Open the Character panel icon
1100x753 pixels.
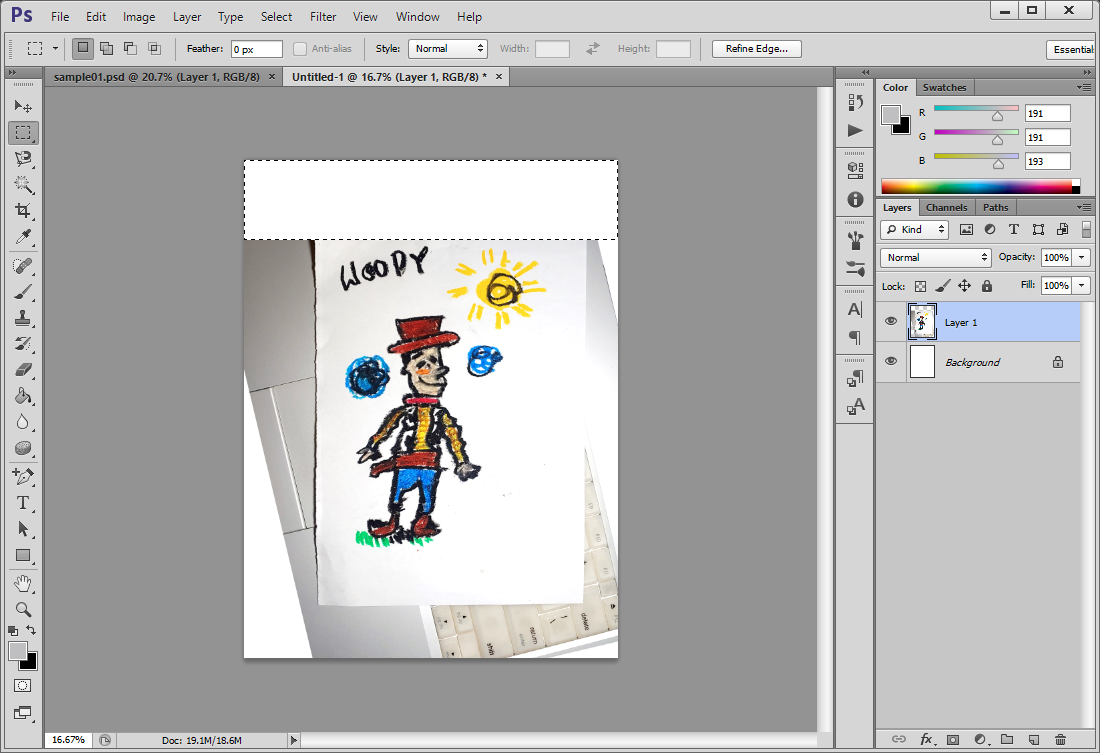pyautogui.click(x=855, y=309)
